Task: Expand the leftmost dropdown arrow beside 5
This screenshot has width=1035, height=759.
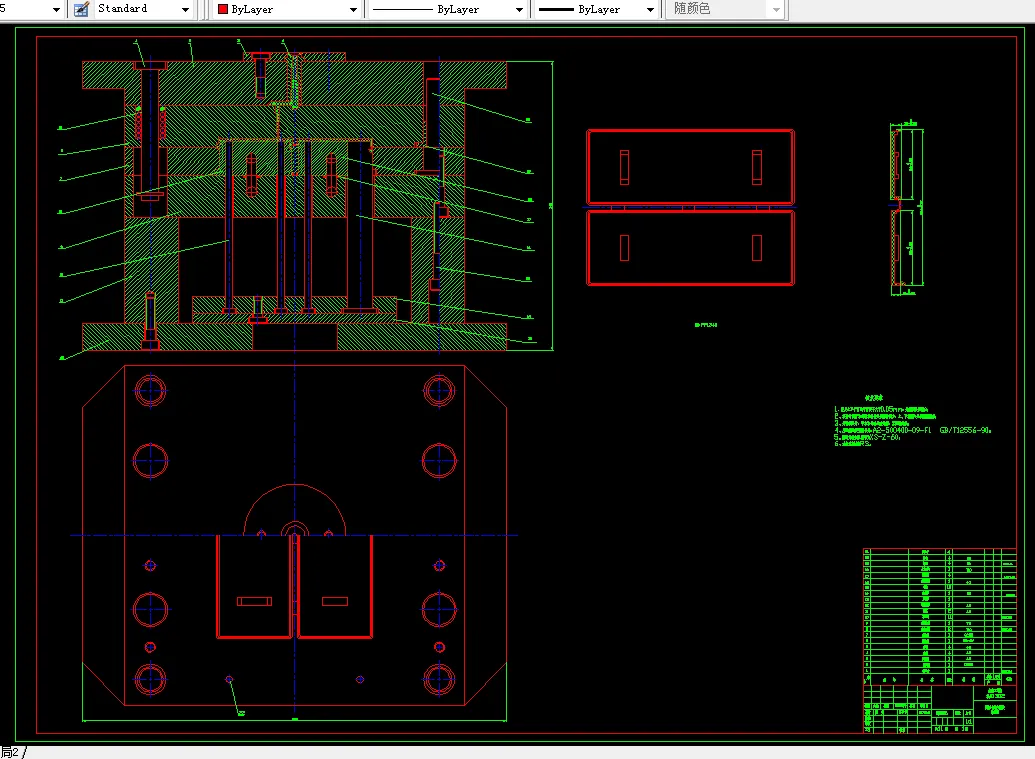Action: (x=56, y=10)
